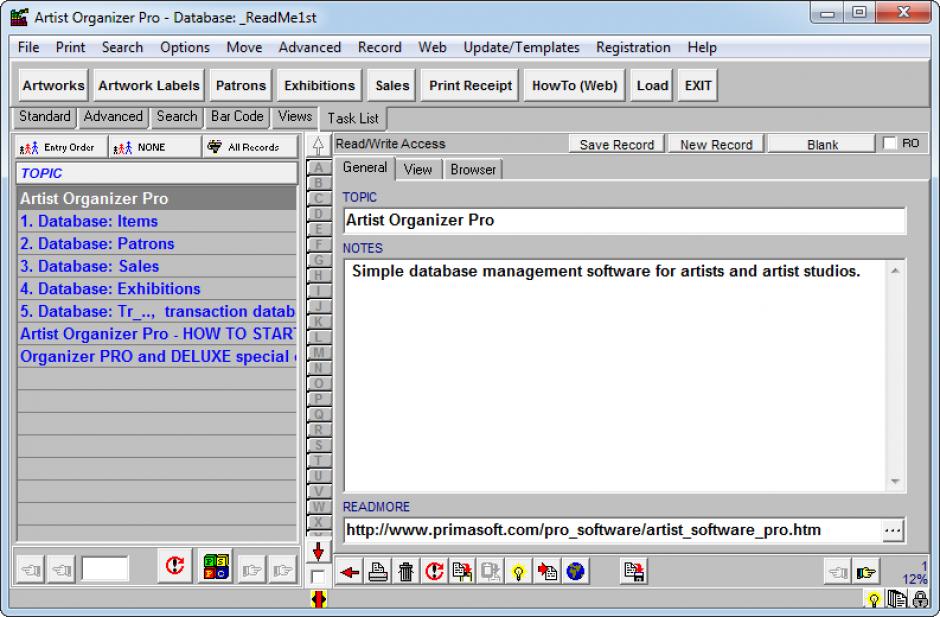Select '1. Database: Items' in the topic list
This screenshot has height=617, width=940.
point(156,221)
